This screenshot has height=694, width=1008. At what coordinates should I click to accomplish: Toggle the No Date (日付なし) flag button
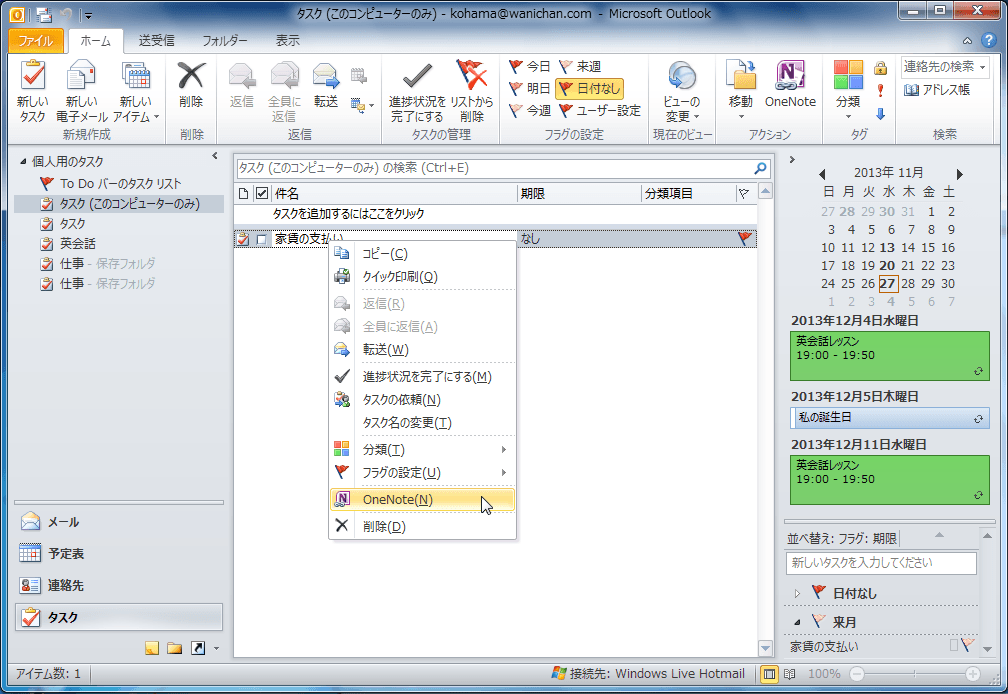click(x=590, y=88)
